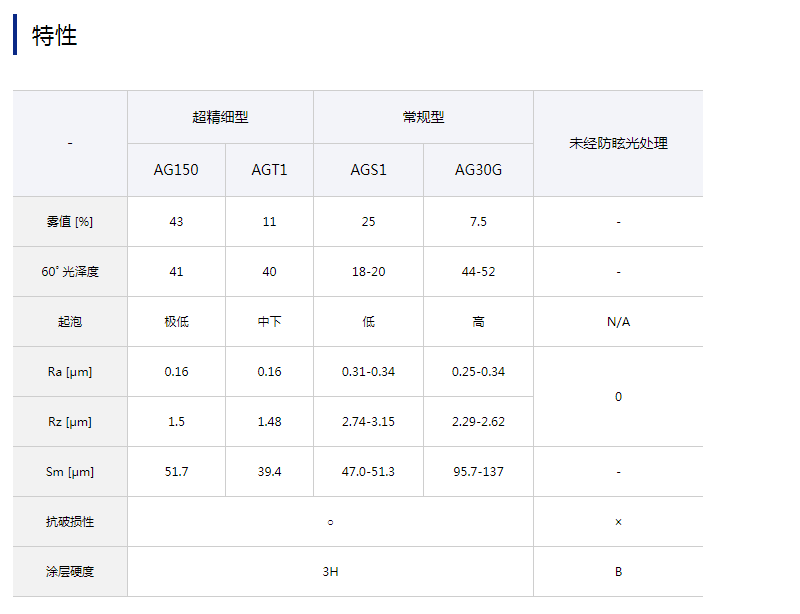
Task: Select the 常规型 column group header
Action: [423, 117]
